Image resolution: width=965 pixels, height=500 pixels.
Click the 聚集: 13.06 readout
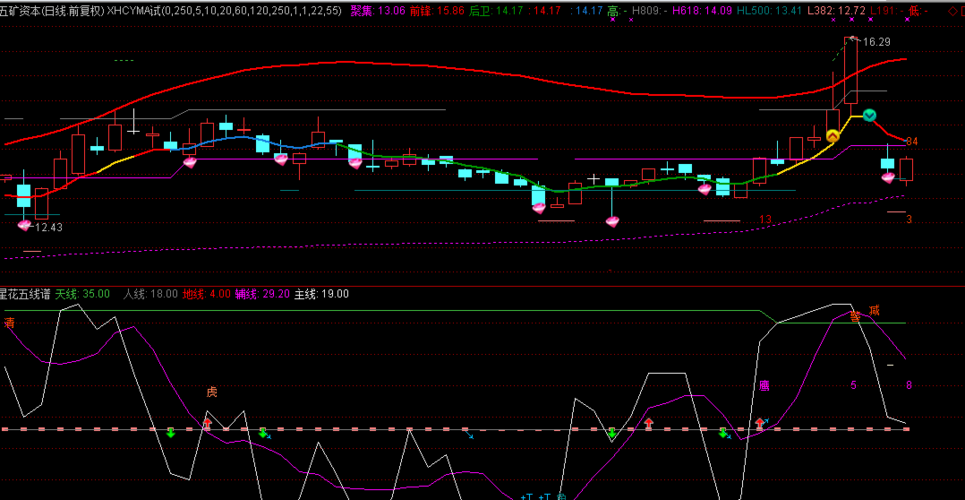[377, 10]
